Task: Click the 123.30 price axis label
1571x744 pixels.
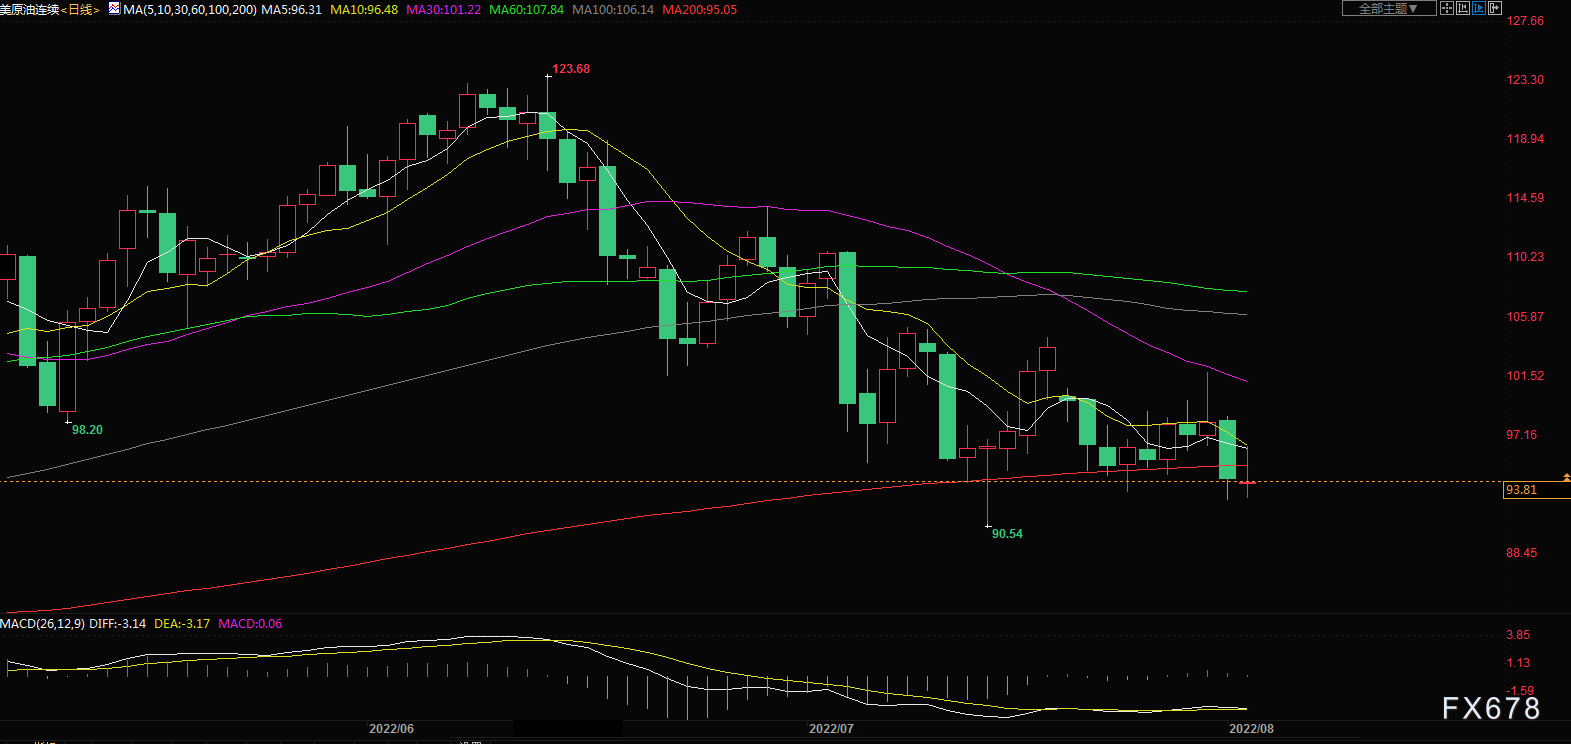Action: (x=1525, y=80)
